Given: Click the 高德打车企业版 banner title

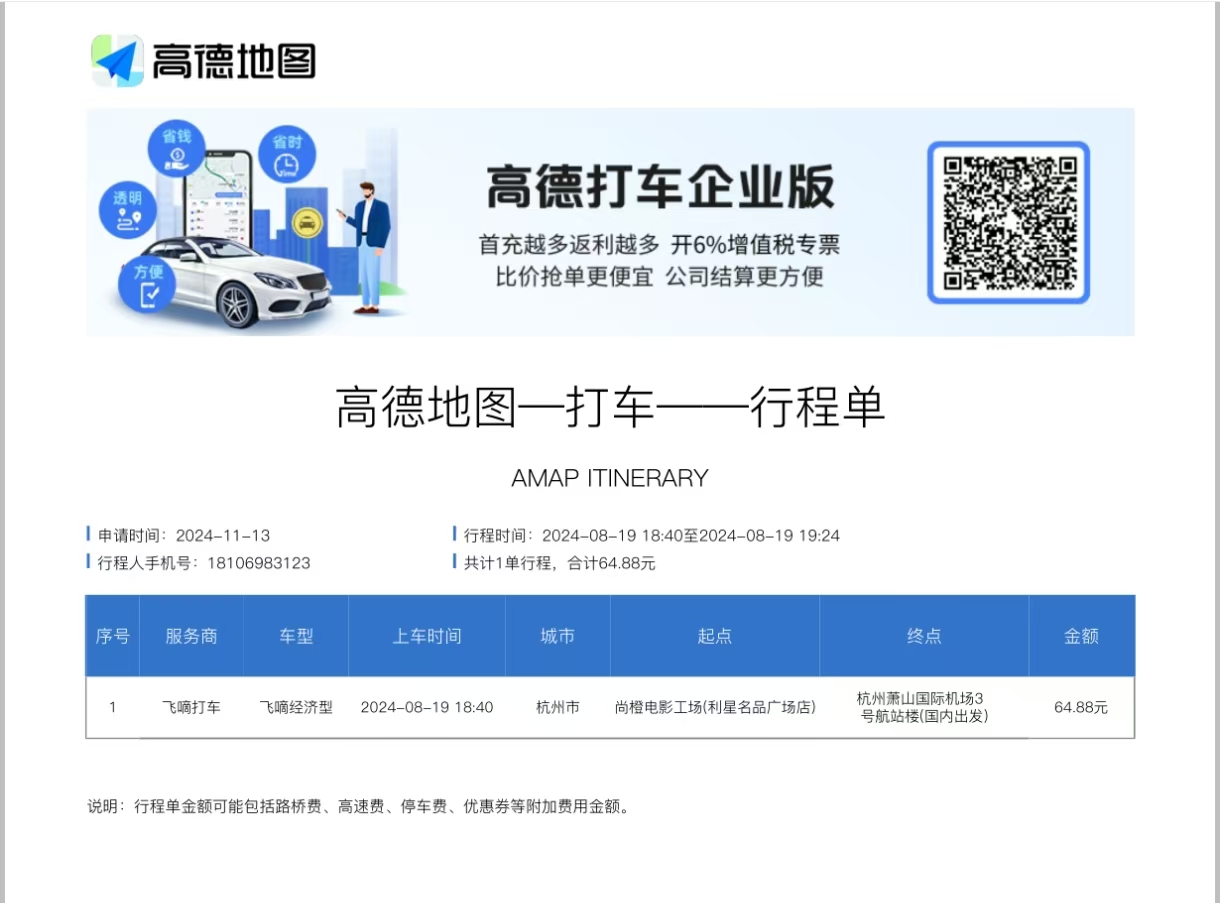Looking at the screenshot, I should [x=660, y=188].
